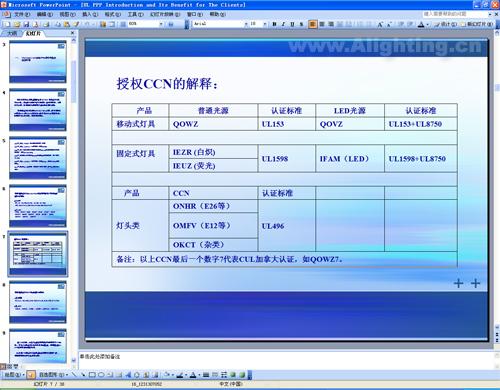
Task: Select slide 8 thumbnail in slide panel
Action: pos(38,302)
